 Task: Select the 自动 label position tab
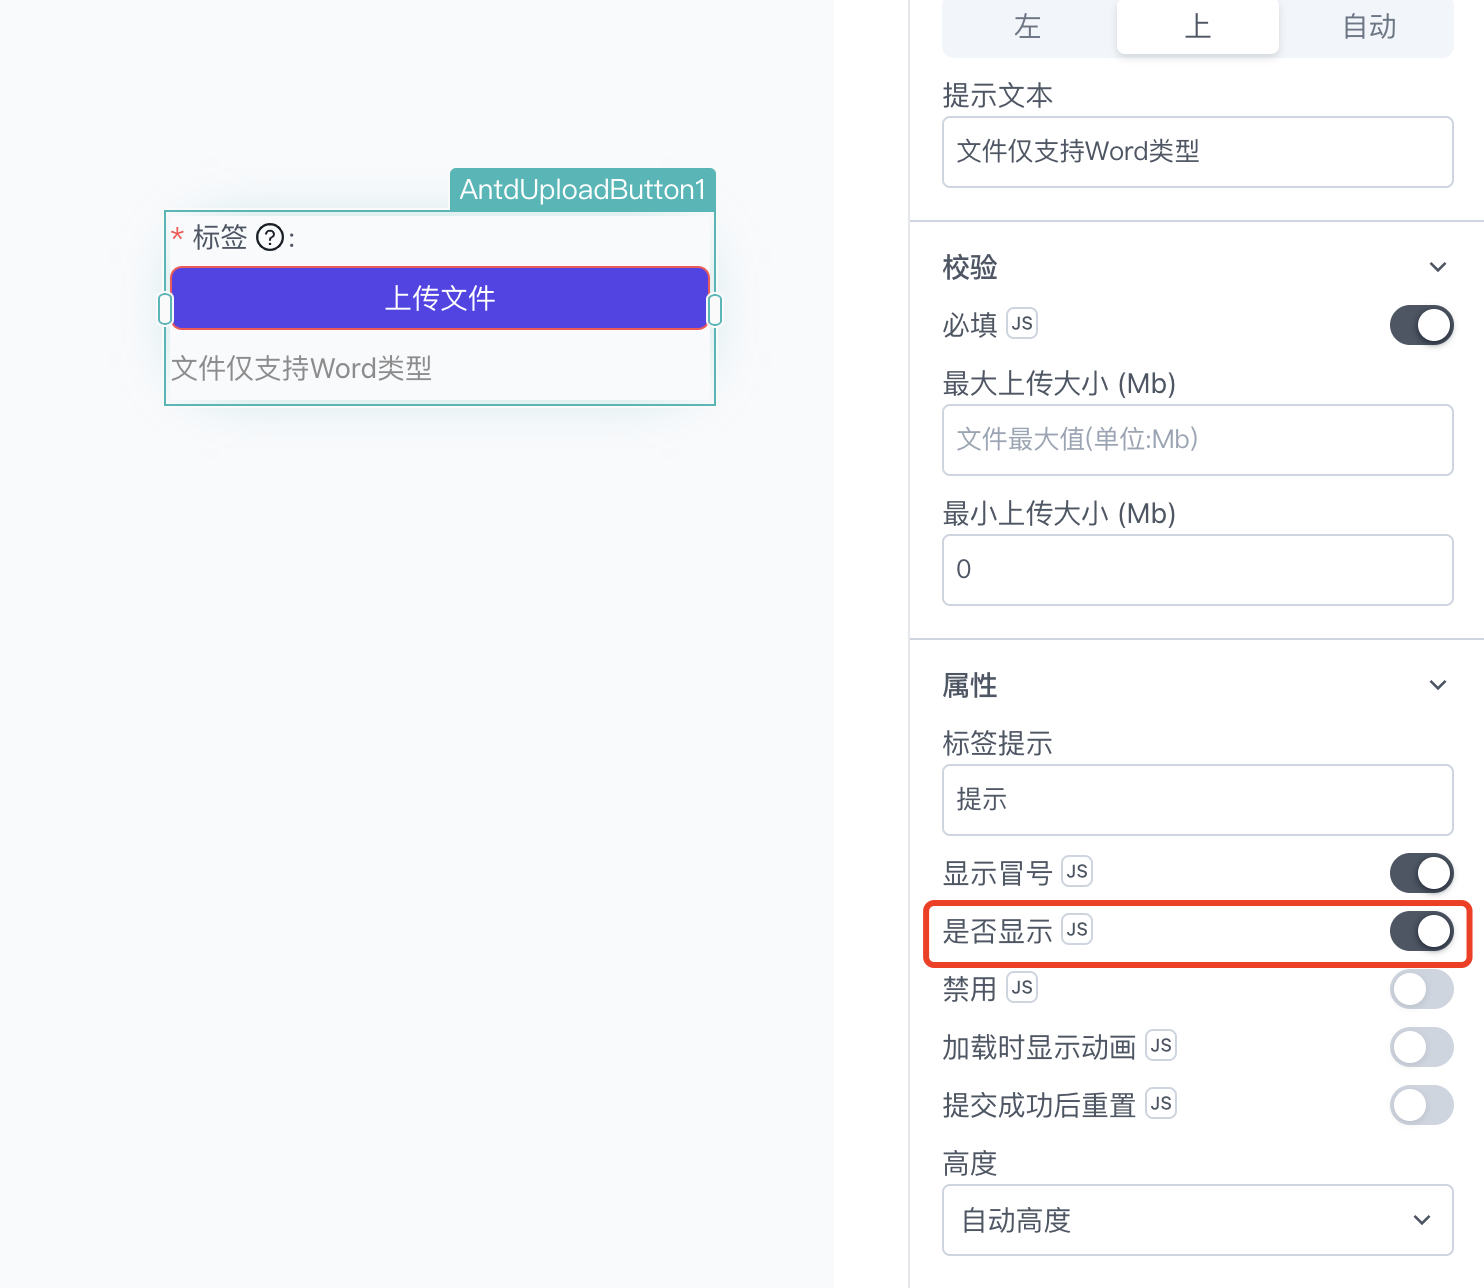pos(1368,27)
